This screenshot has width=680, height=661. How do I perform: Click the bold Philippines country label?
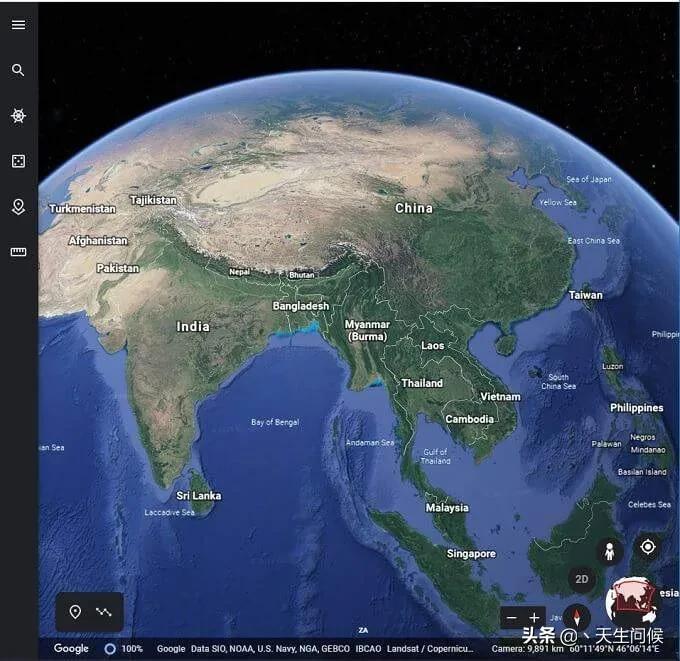click(637, 408)
